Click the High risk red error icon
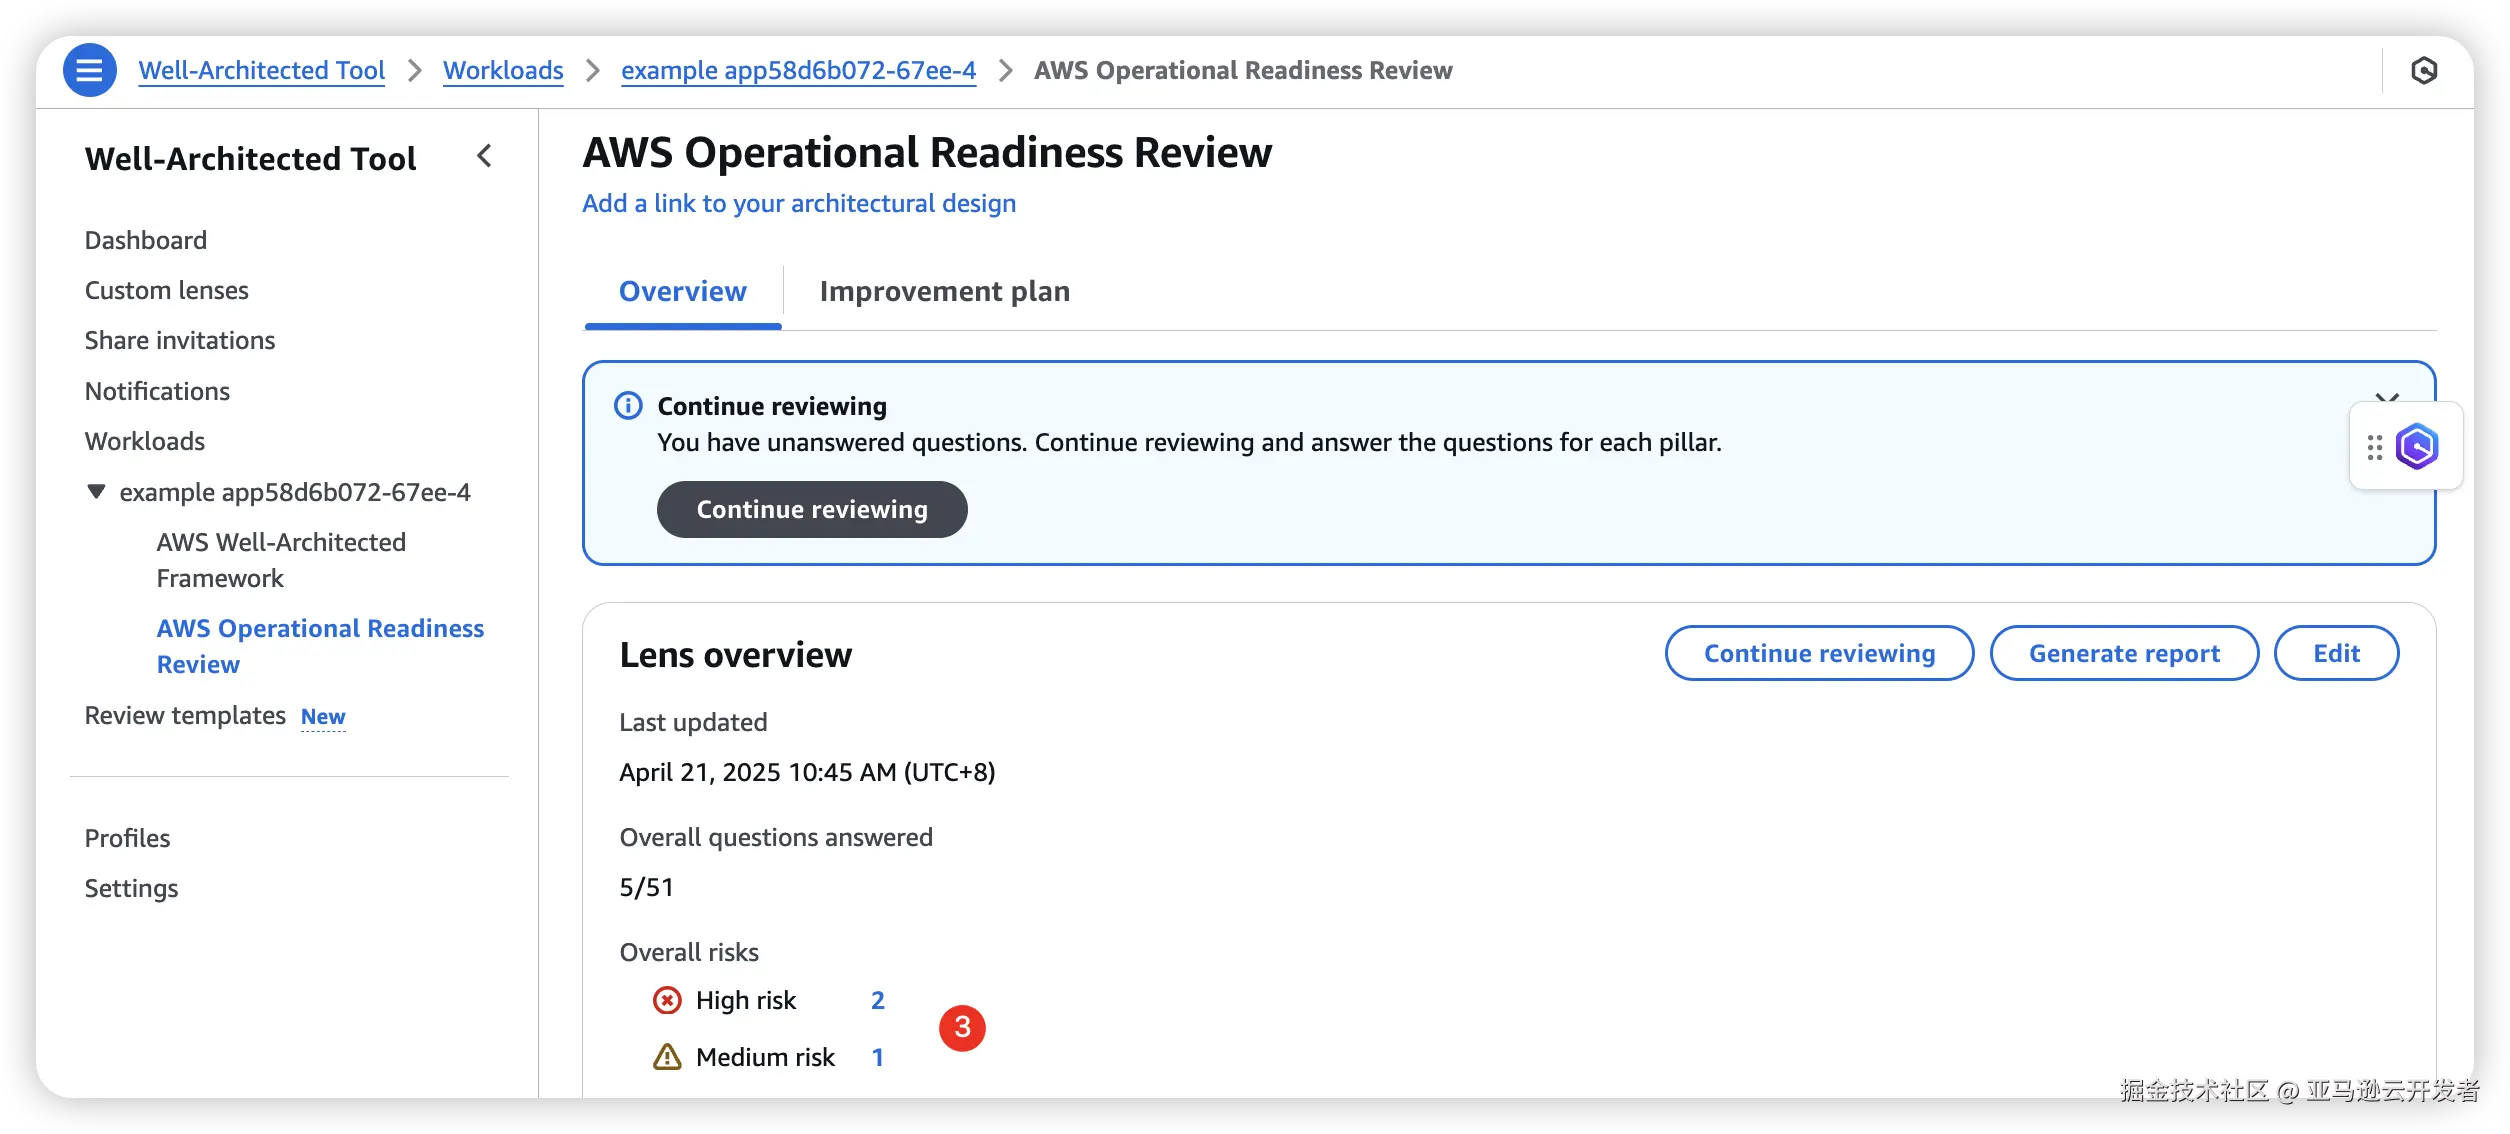This screenshot has width=2510, height=1134. pyautogui.click(x=667, y=1000)
